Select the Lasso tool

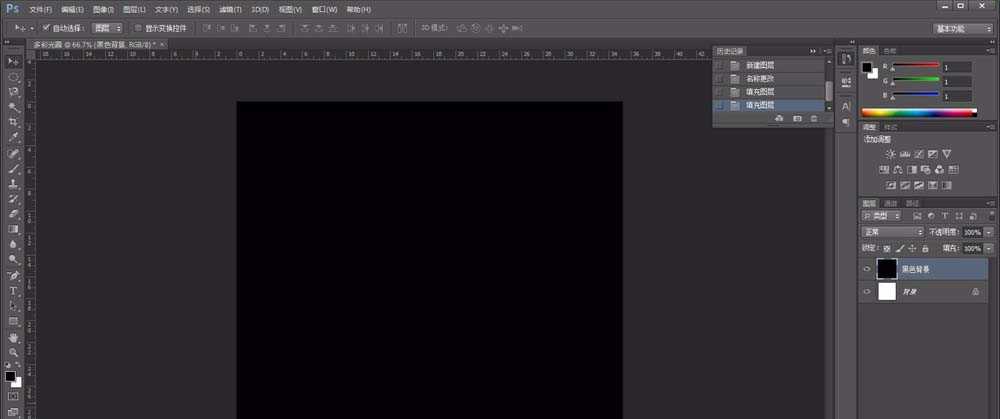[13, 91]
